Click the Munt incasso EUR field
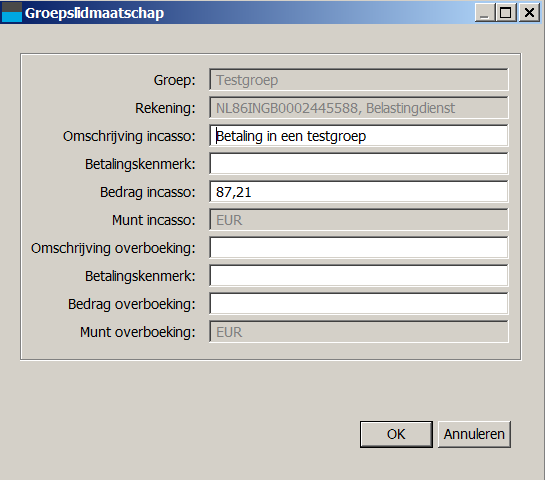The height and width of the screenshot is (480, 545). point(359,220)
